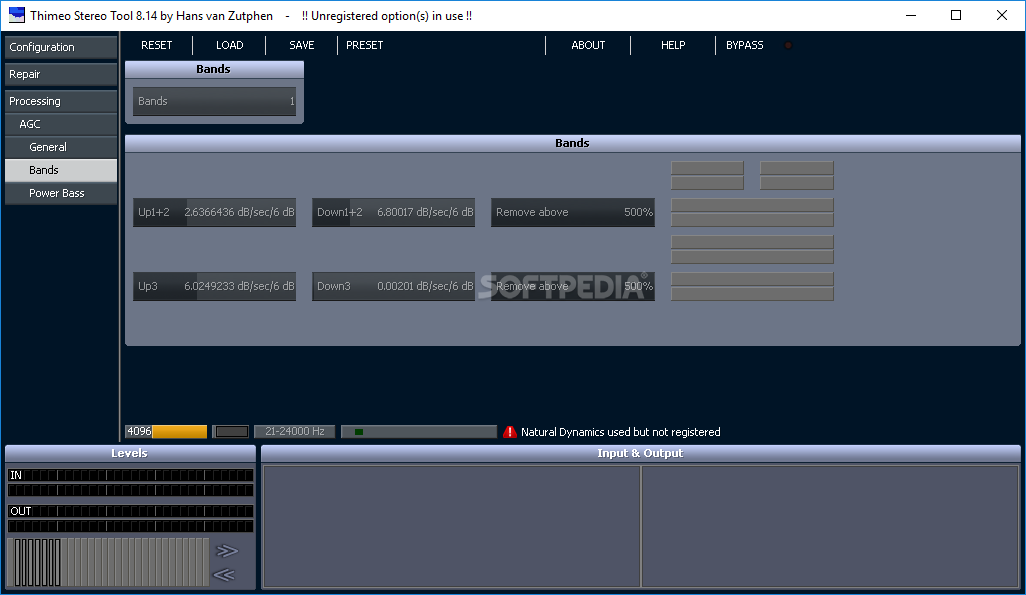Adjust the Down3 speed slider

(x=393, y=286)
